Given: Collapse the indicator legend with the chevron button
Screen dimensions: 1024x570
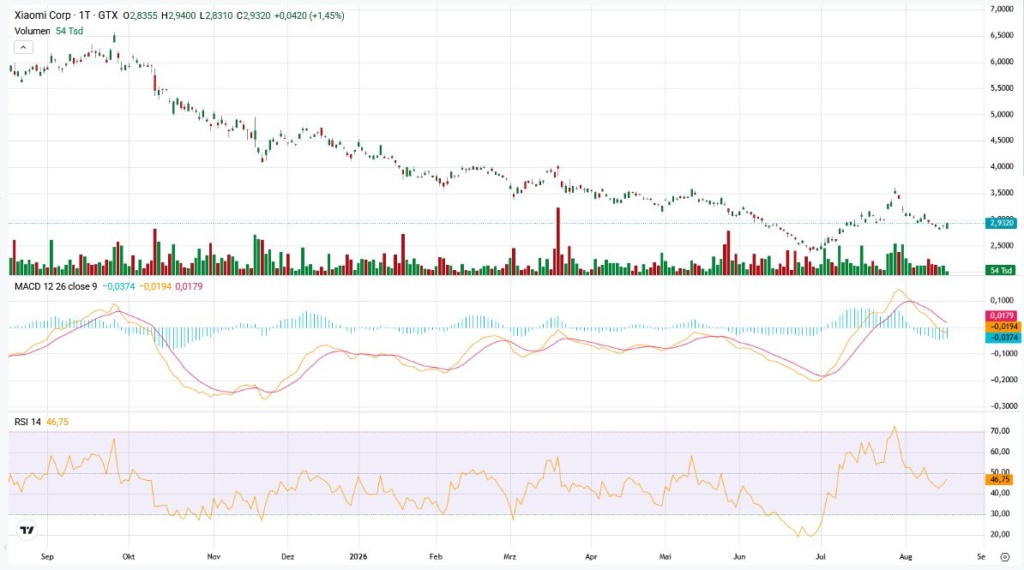Looking at the screenshot, I should pyautogui.click(x=23, y=47).
